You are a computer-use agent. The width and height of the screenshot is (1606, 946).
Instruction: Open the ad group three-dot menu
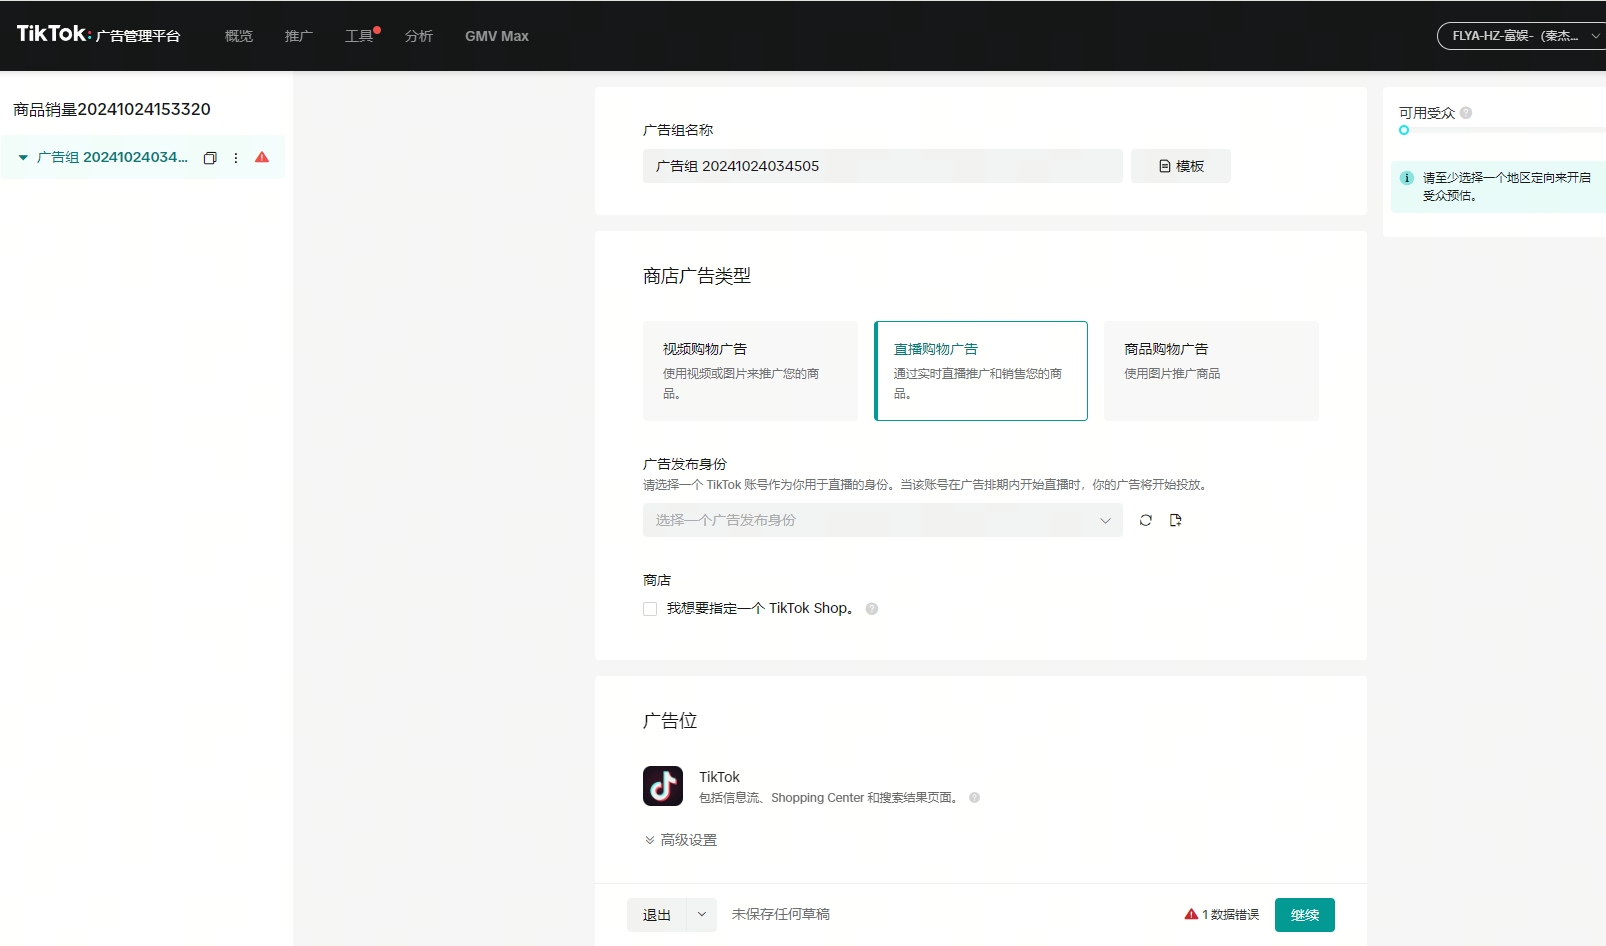point(236,158)
